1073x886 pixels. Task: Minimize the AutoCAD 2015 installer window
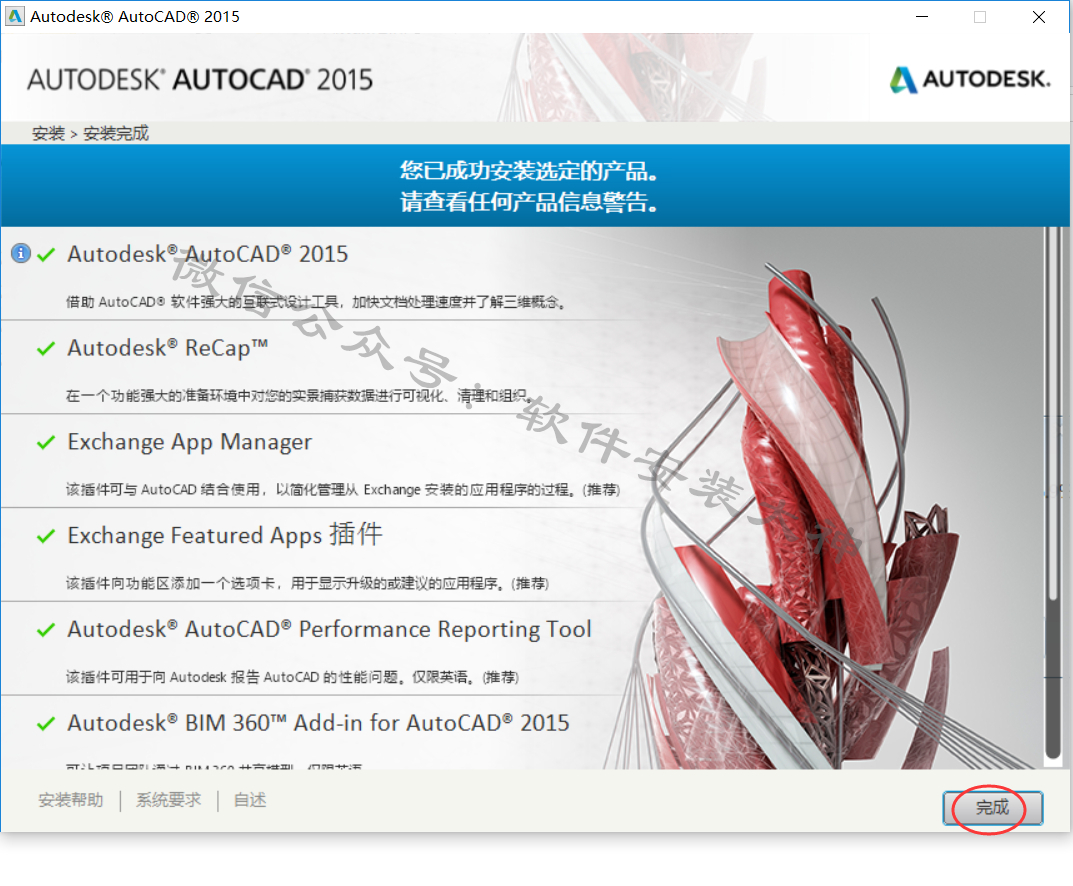(x=922, y=16)
